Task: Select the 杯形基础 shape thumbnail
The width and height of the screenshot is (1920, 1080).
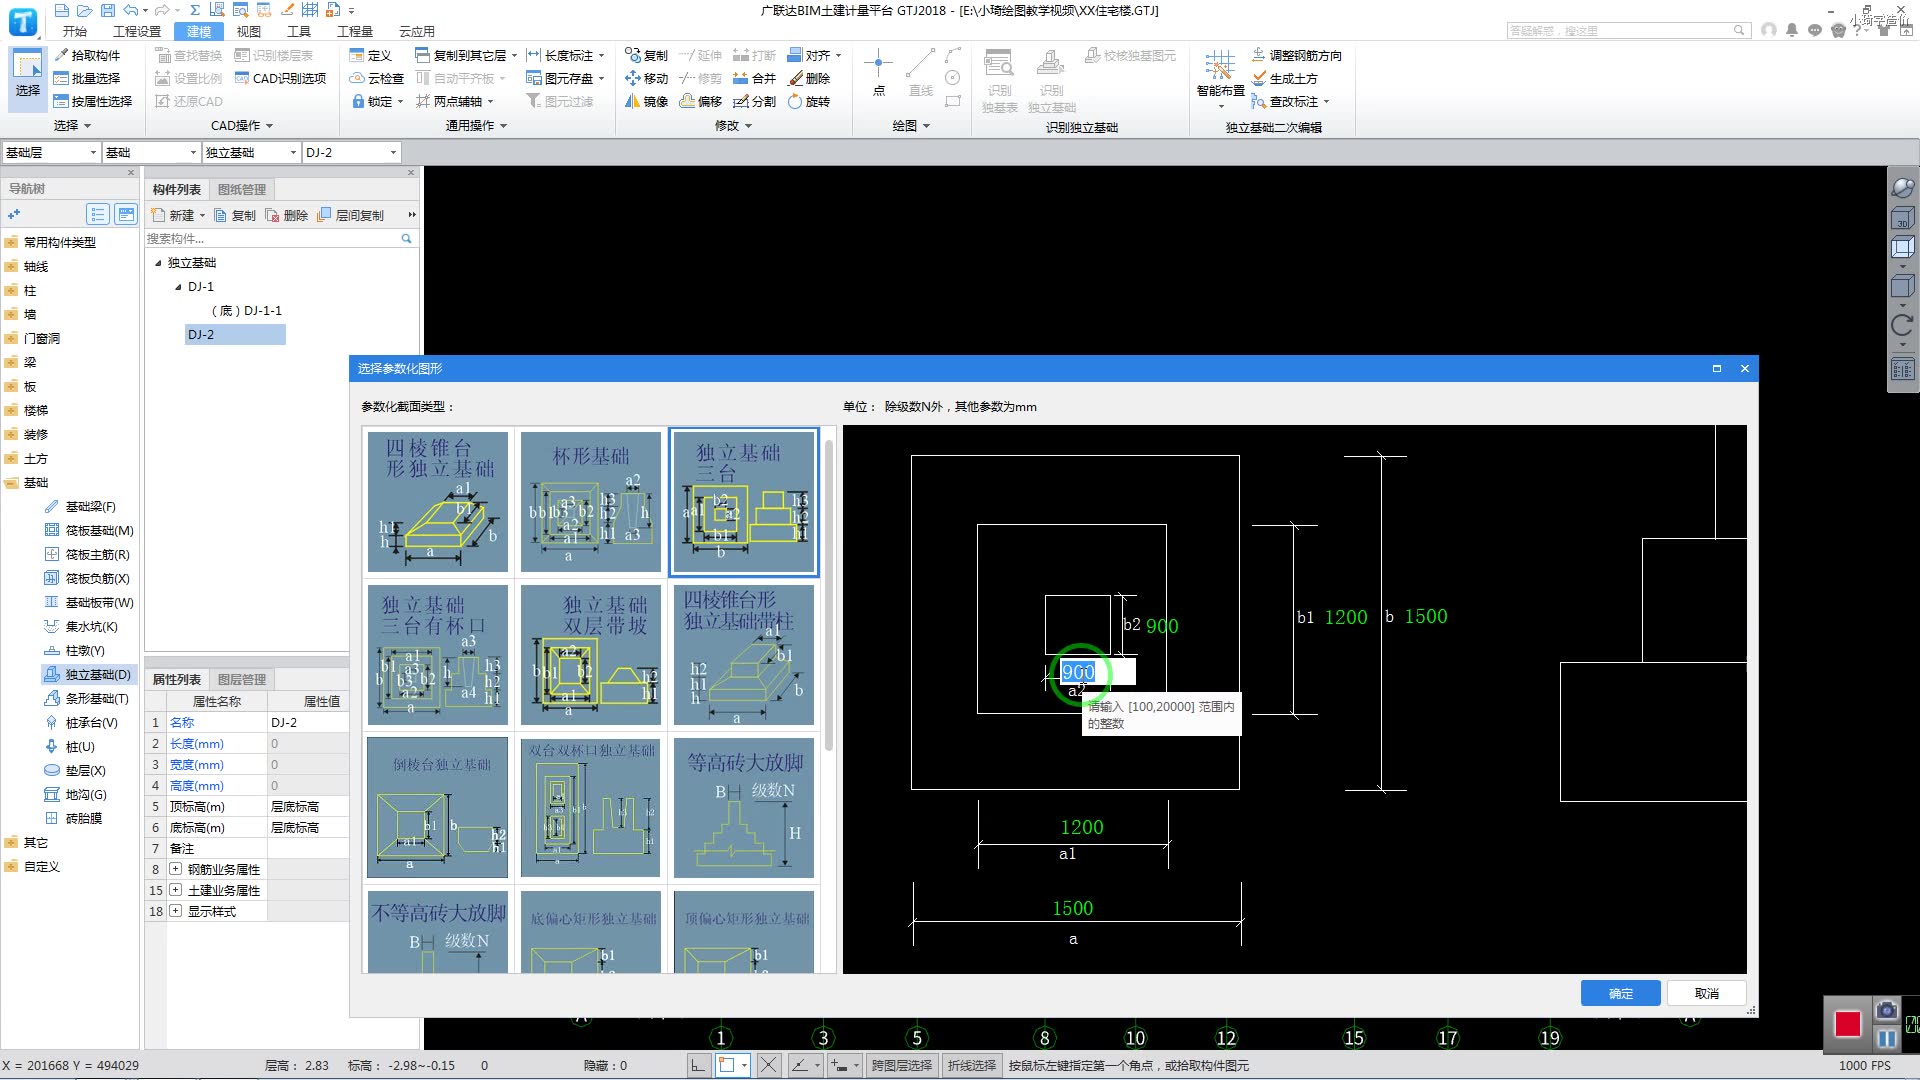Action: 591,501
